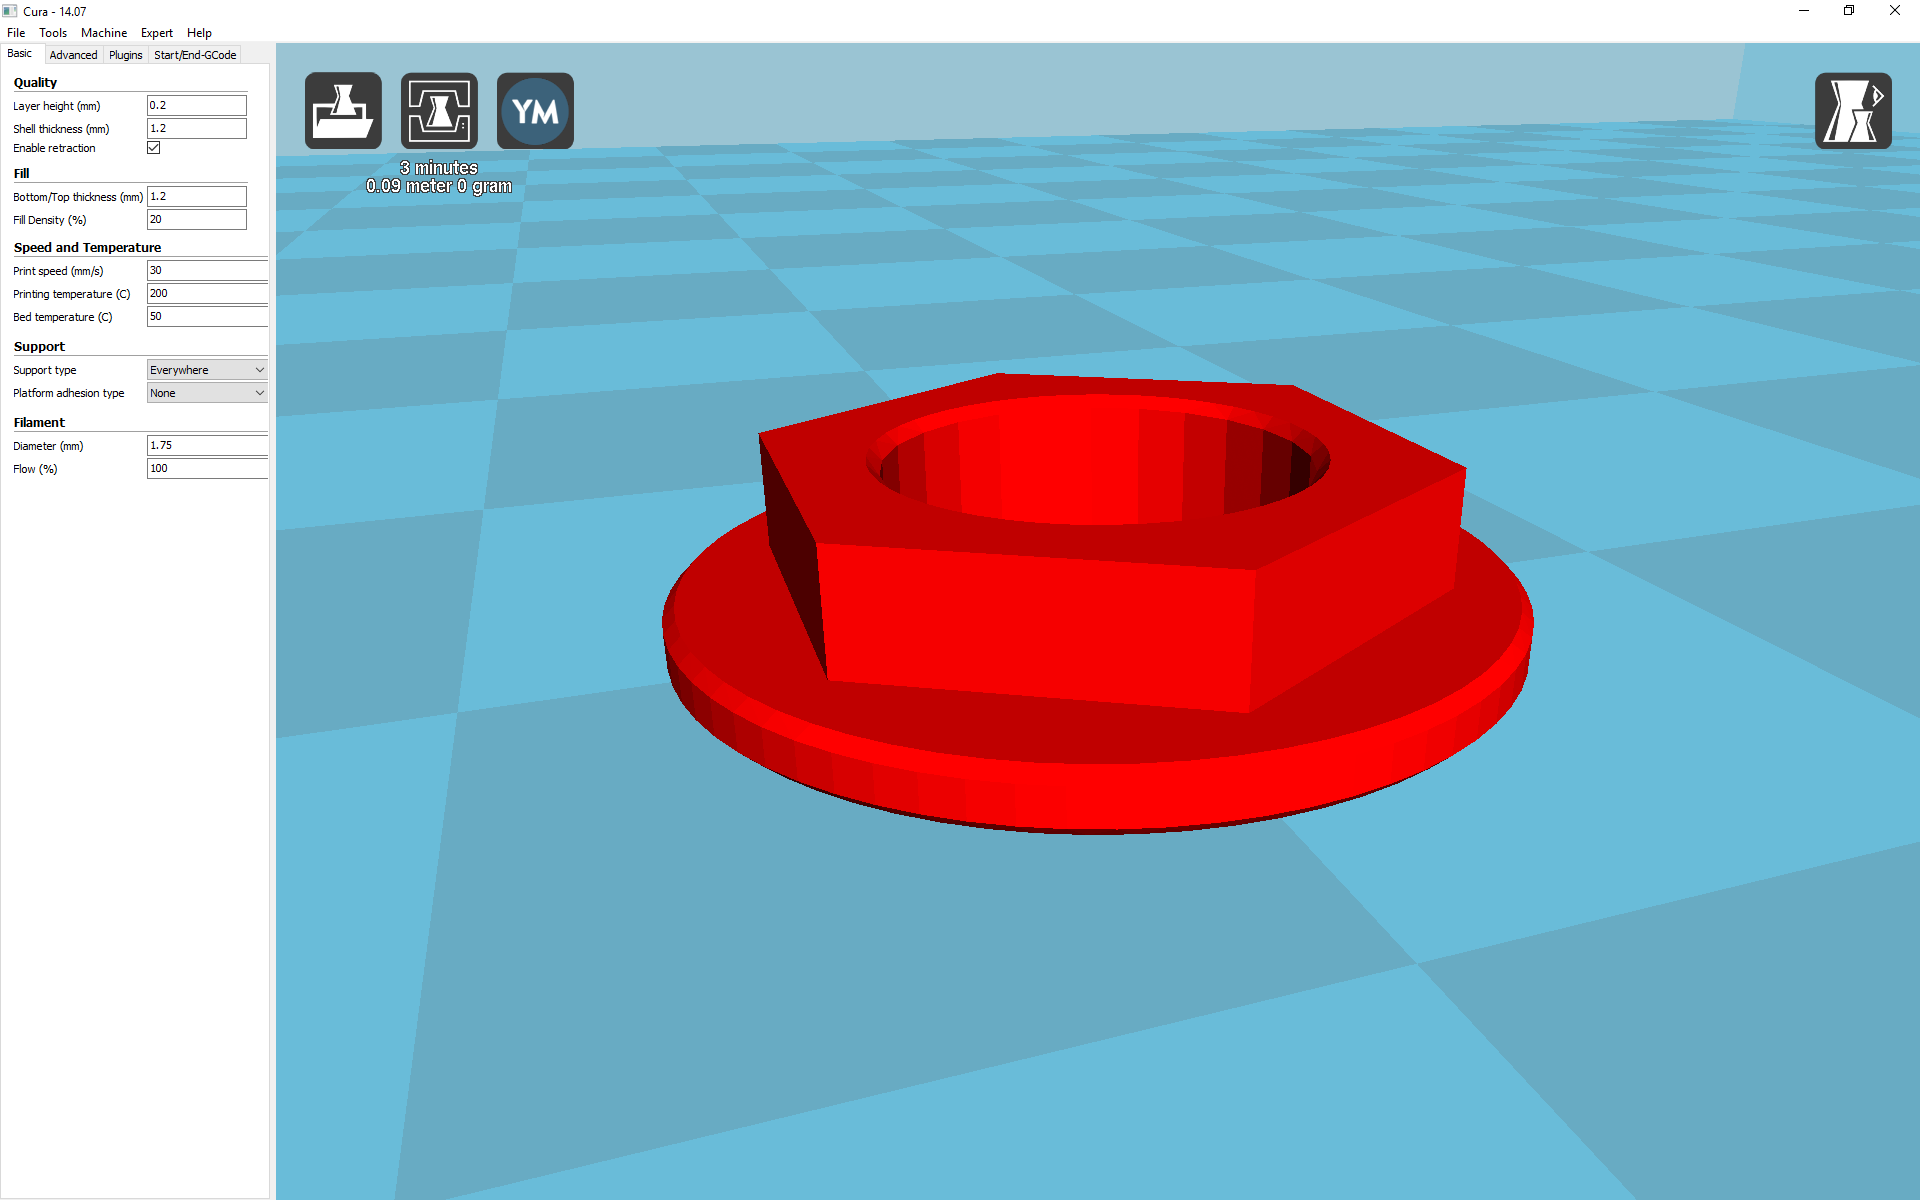
Task: Open the Expert menu
Action: (x=156, y=33)
